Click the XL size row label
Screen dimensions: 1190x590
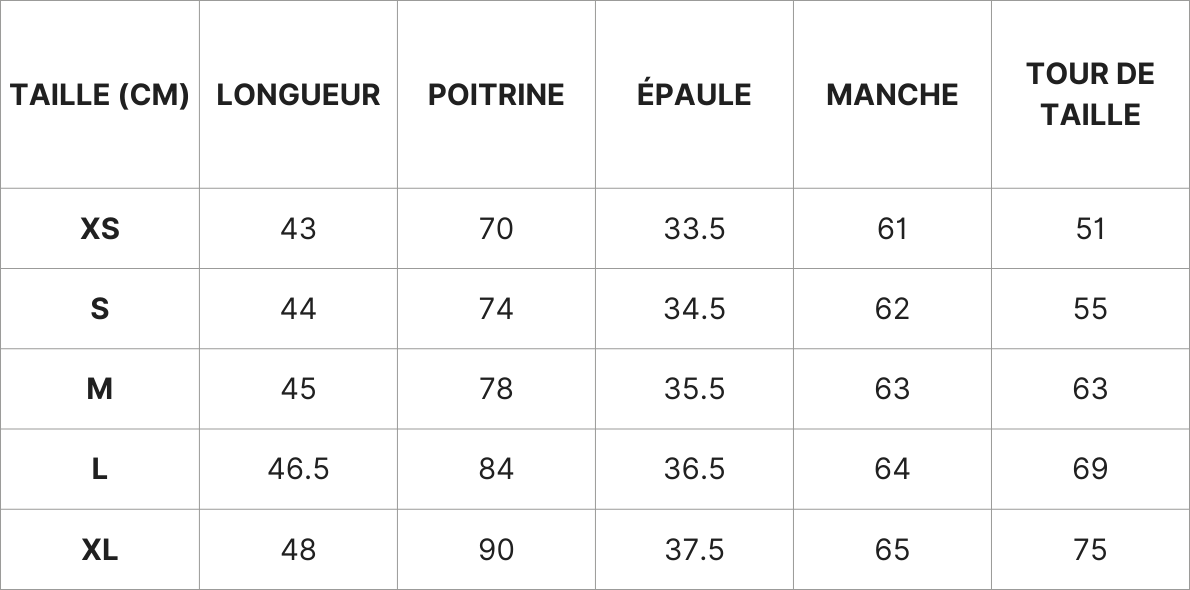point(100,549)
